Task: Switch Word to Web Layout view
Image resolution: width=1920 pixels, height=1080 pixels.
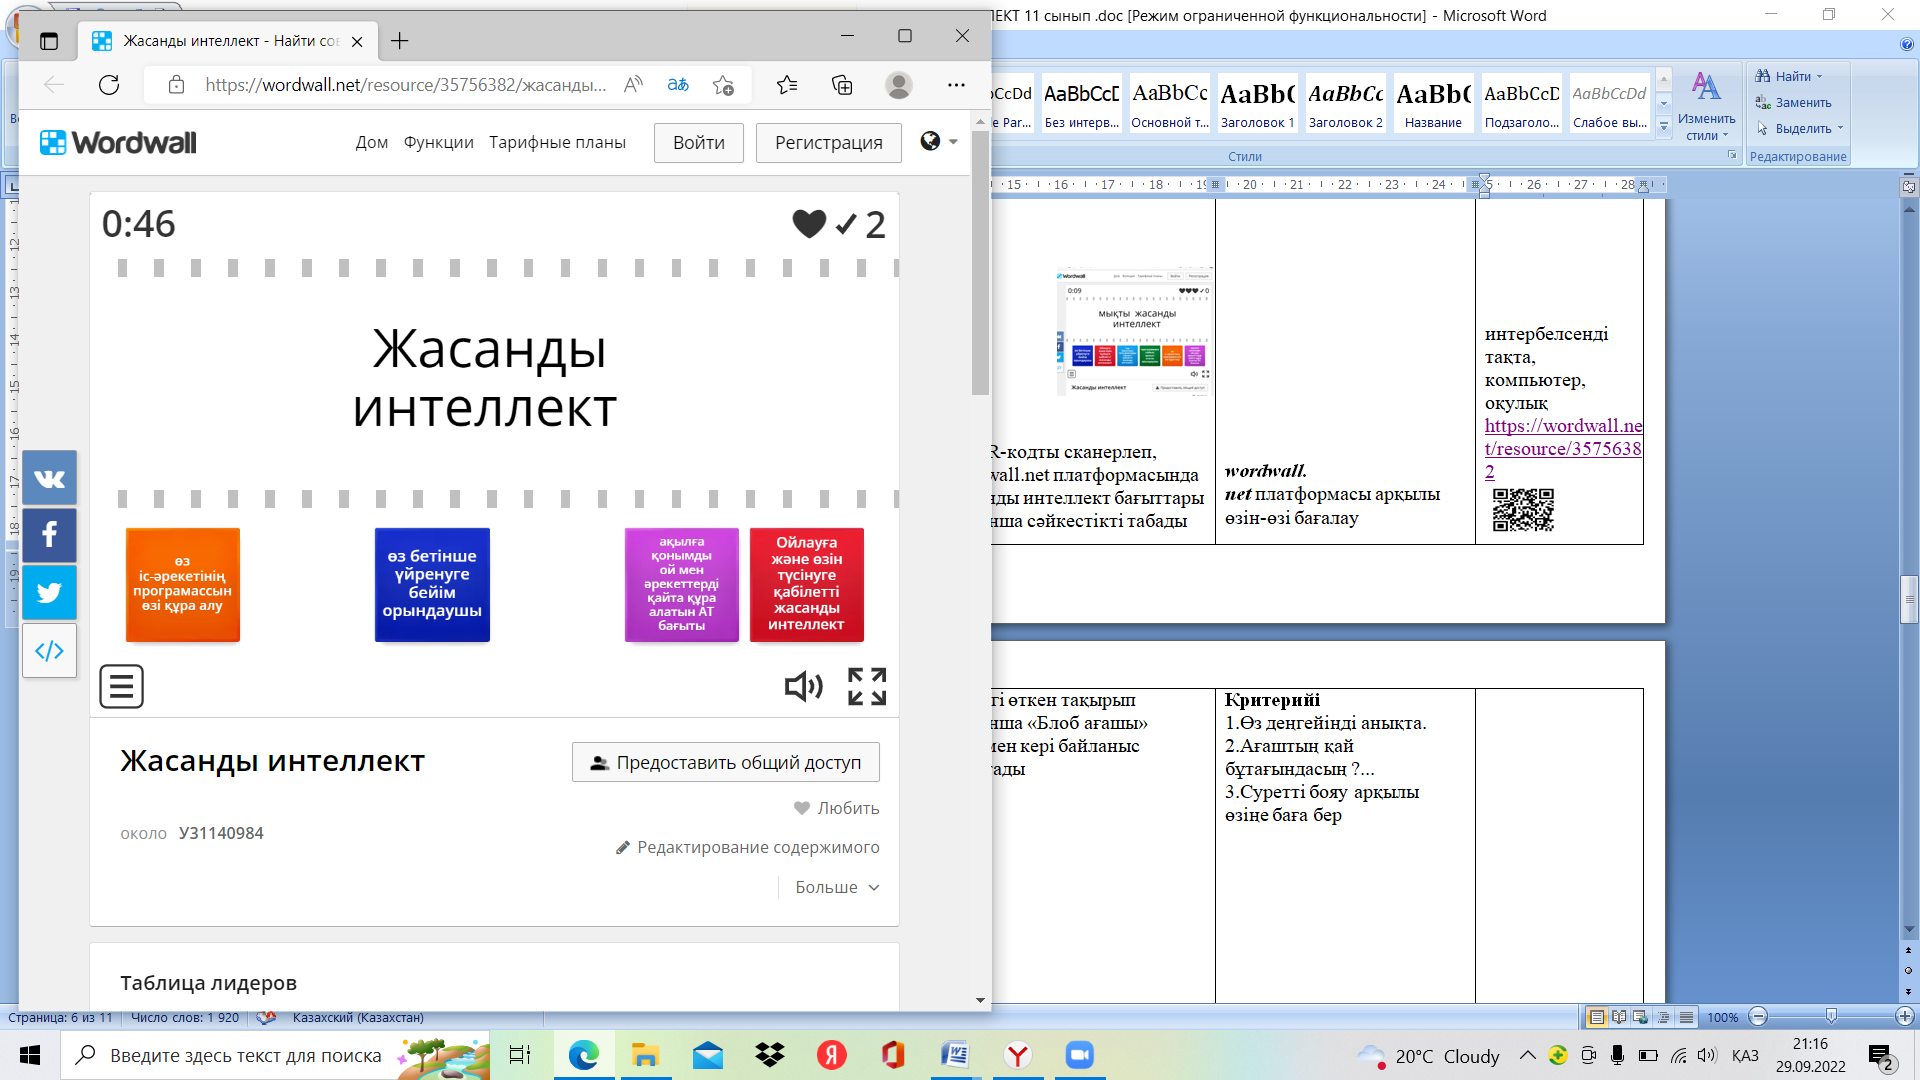Action: 1641,1017
